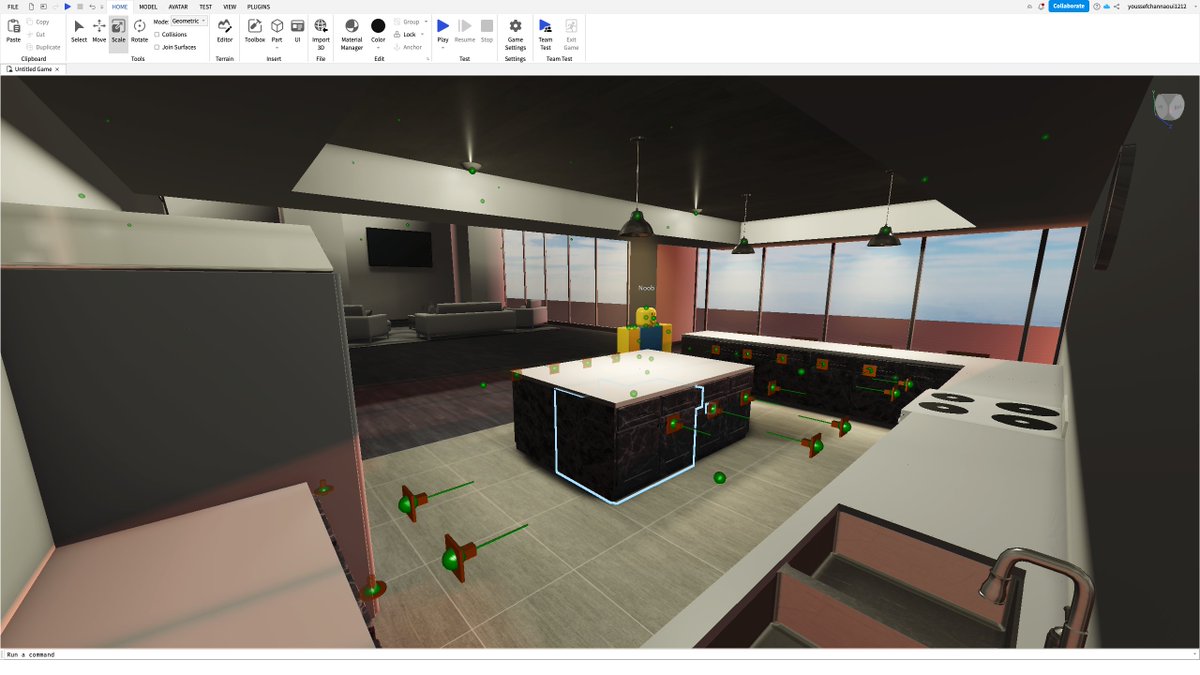Switch to the HOME ribbon tab
The width and height of the screenshot is (1200, 675).
click(x=120, y=6)
